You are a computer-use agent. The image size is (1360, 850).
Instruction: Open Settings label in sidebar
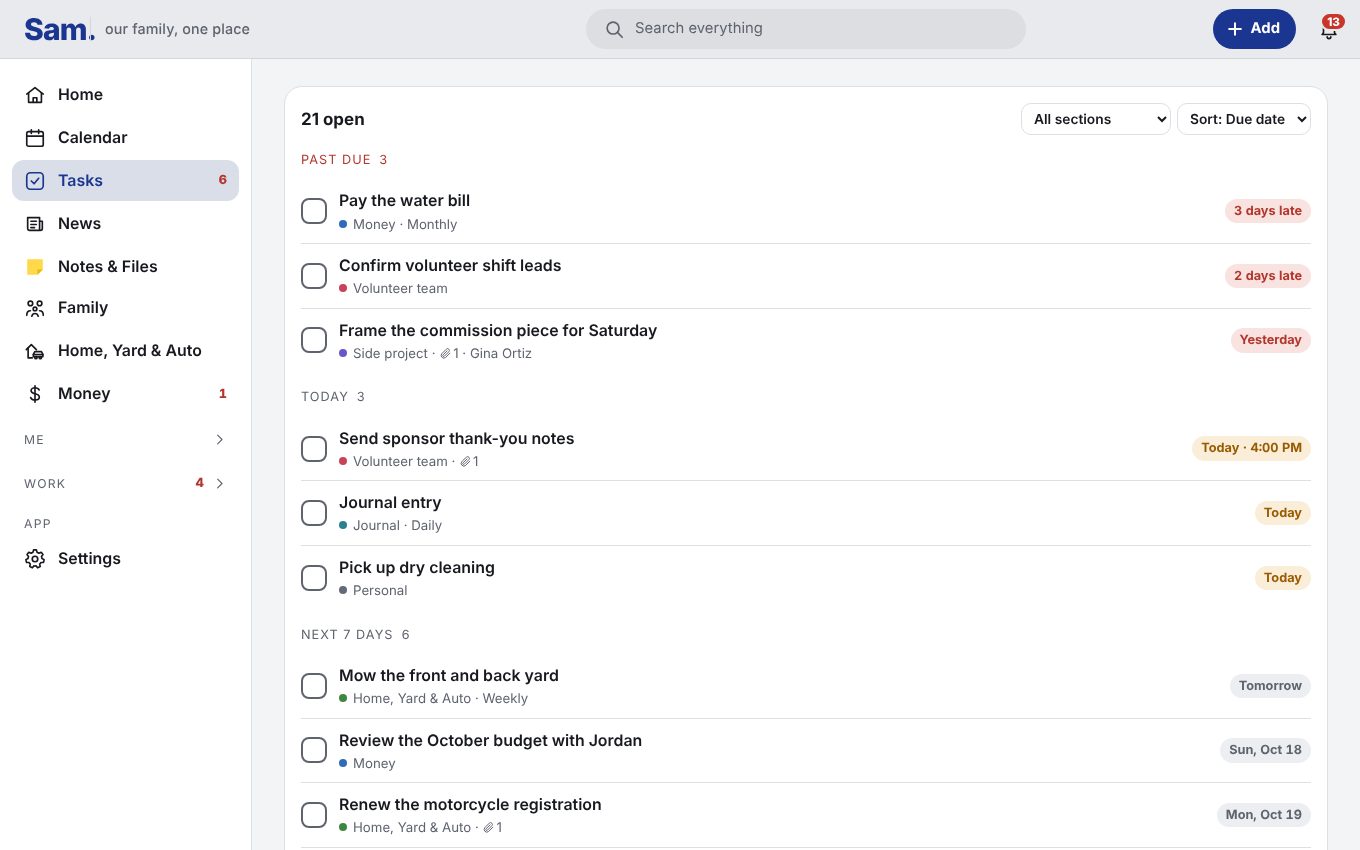point(89,559)
